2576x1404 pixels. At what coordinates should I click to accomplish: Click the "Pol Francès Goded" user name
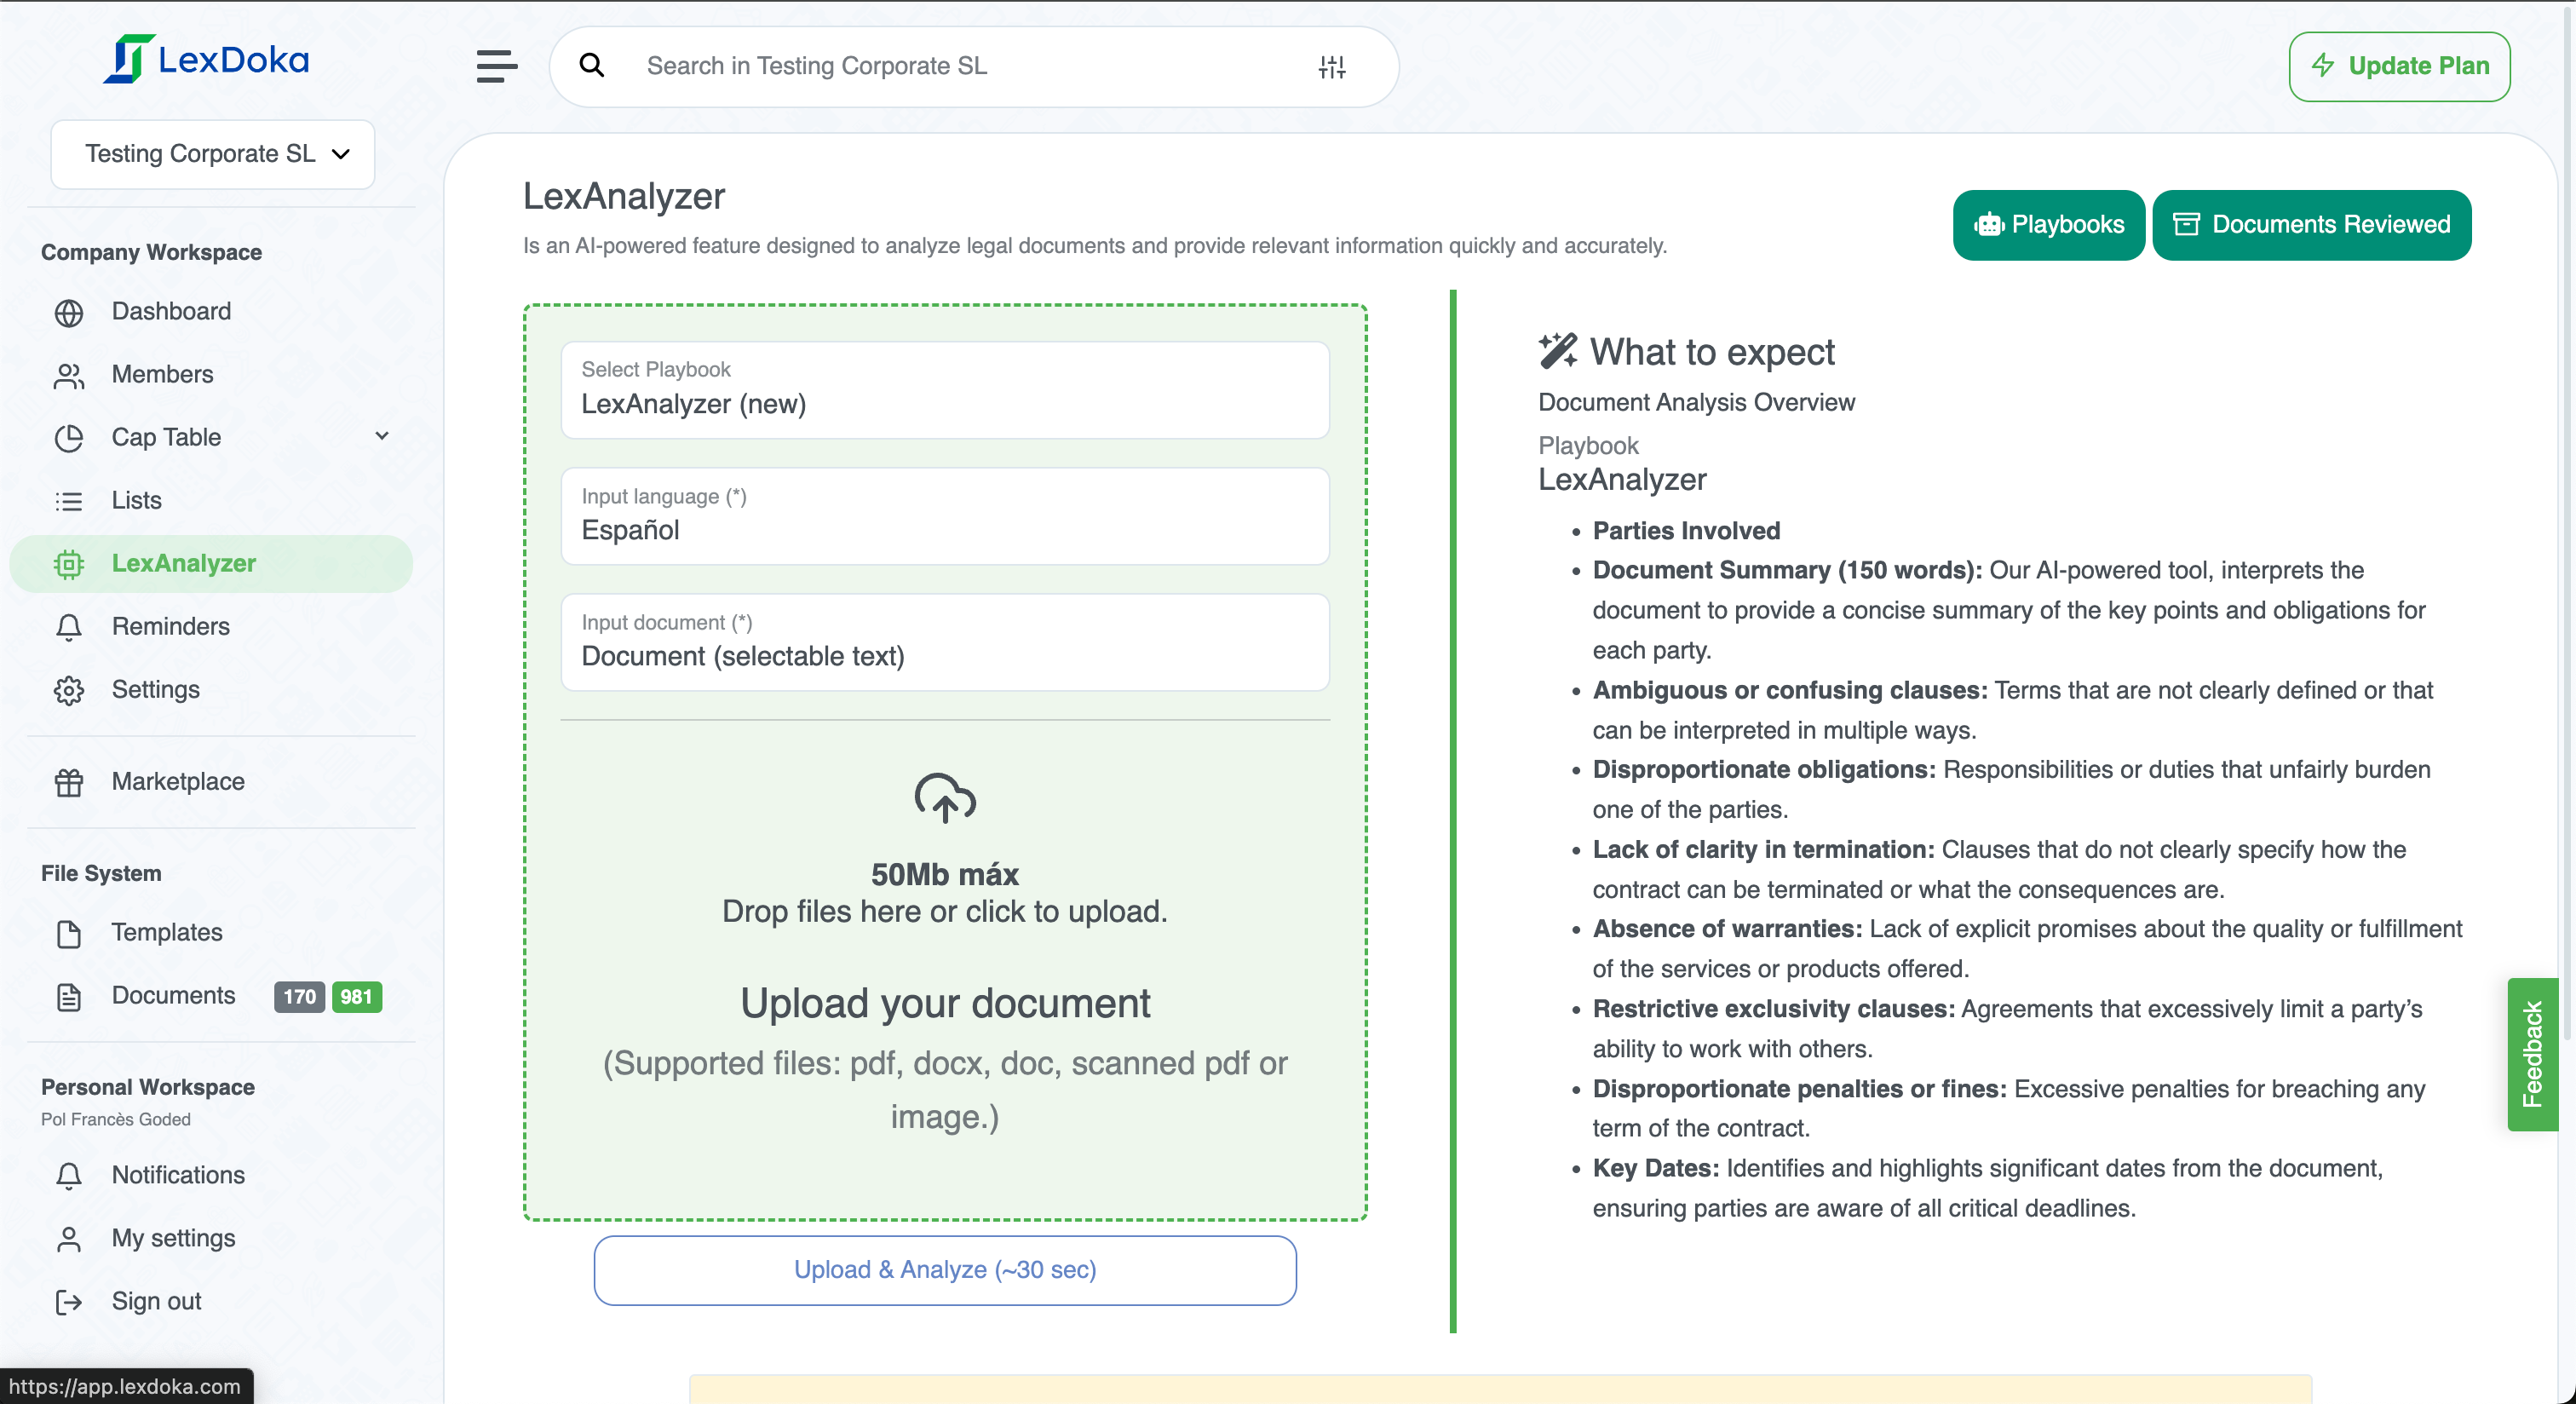(116, 1119)
